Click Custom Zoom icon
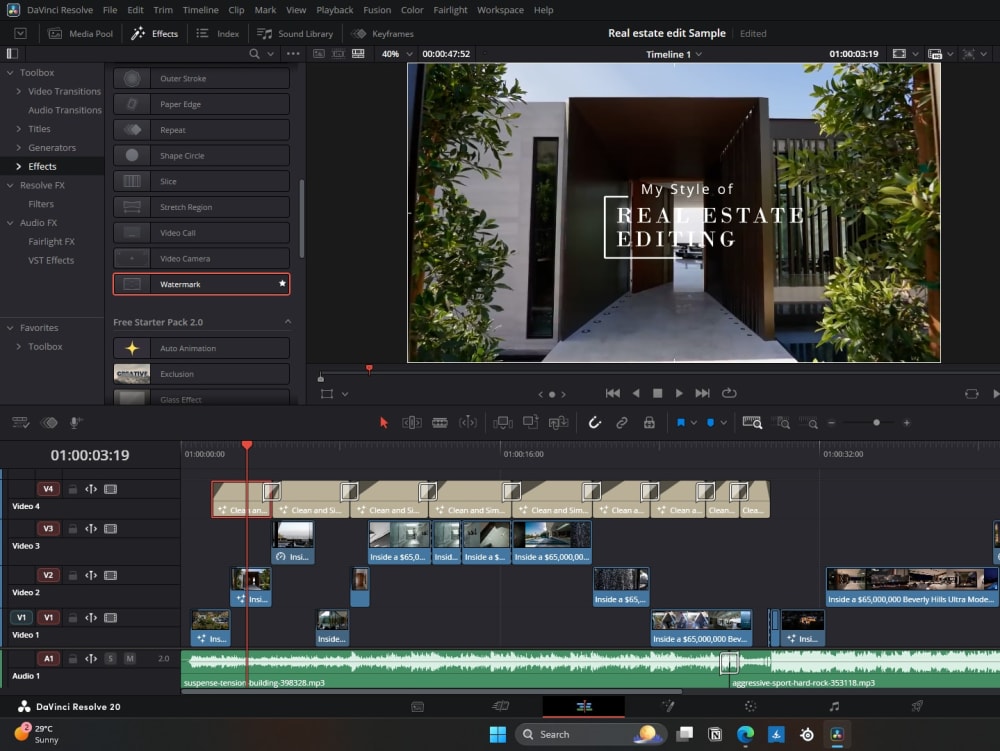This screenshot has width=1000, height=751. click(808, 423)
